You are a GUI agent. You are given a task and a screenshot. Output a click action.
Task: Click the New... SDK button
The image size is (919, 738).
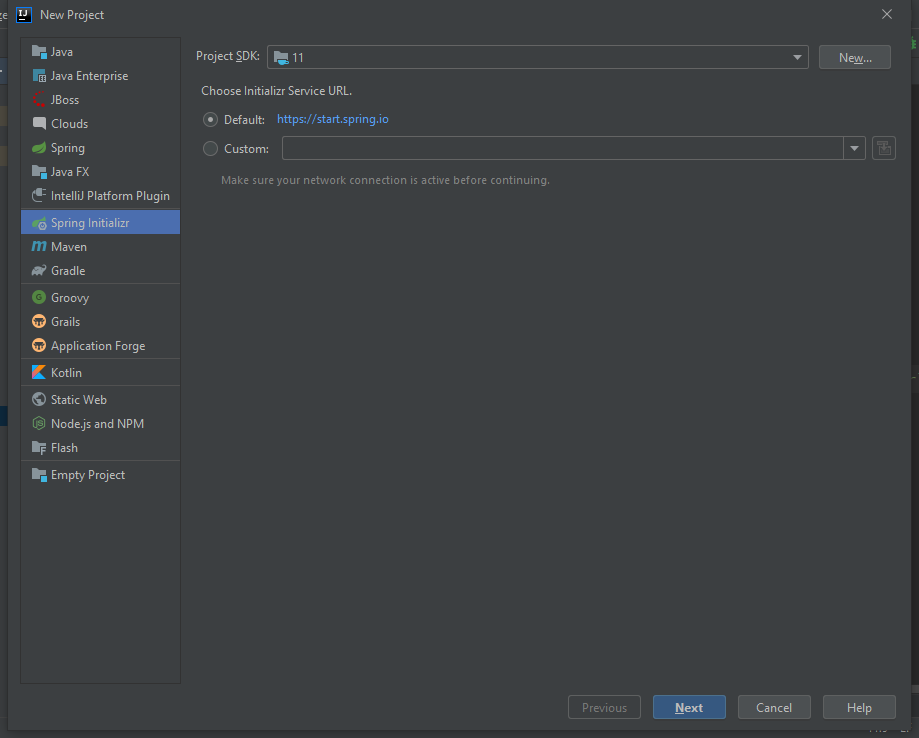(x=854, y=58)
